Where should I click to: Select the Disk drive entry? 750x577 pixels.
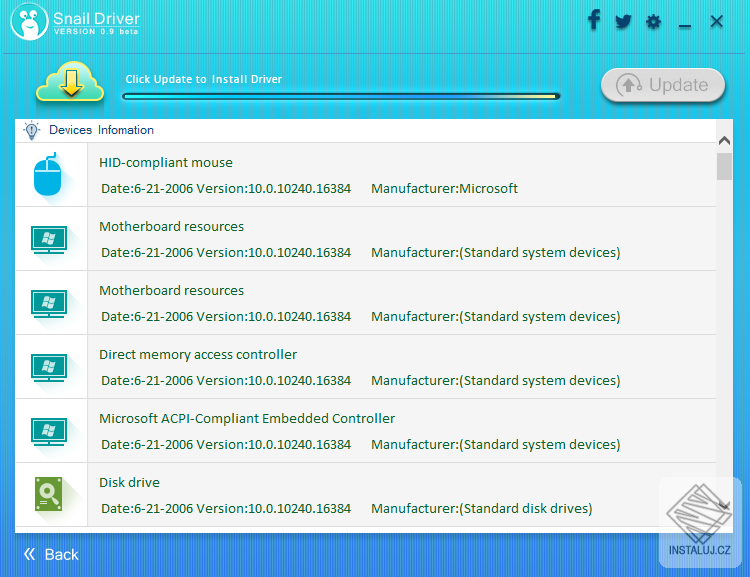click(366, 495)
